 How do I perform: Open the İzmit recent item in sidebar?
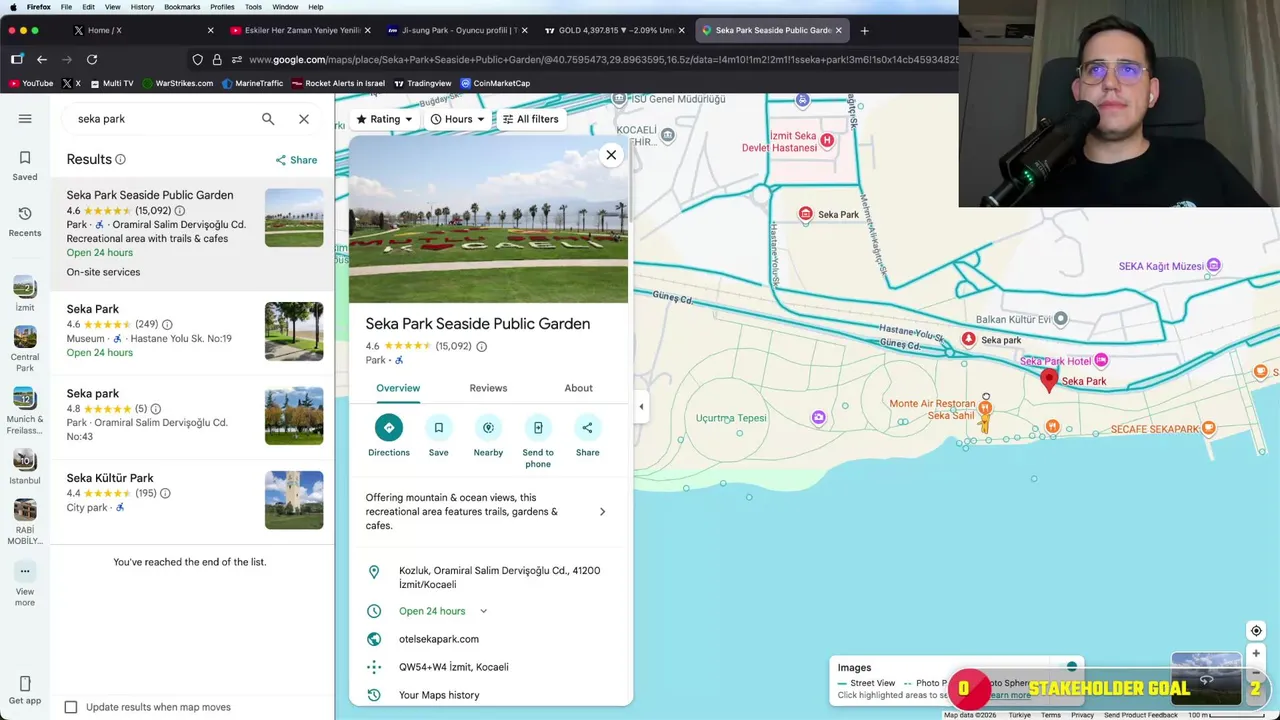(x=25, y=295)
